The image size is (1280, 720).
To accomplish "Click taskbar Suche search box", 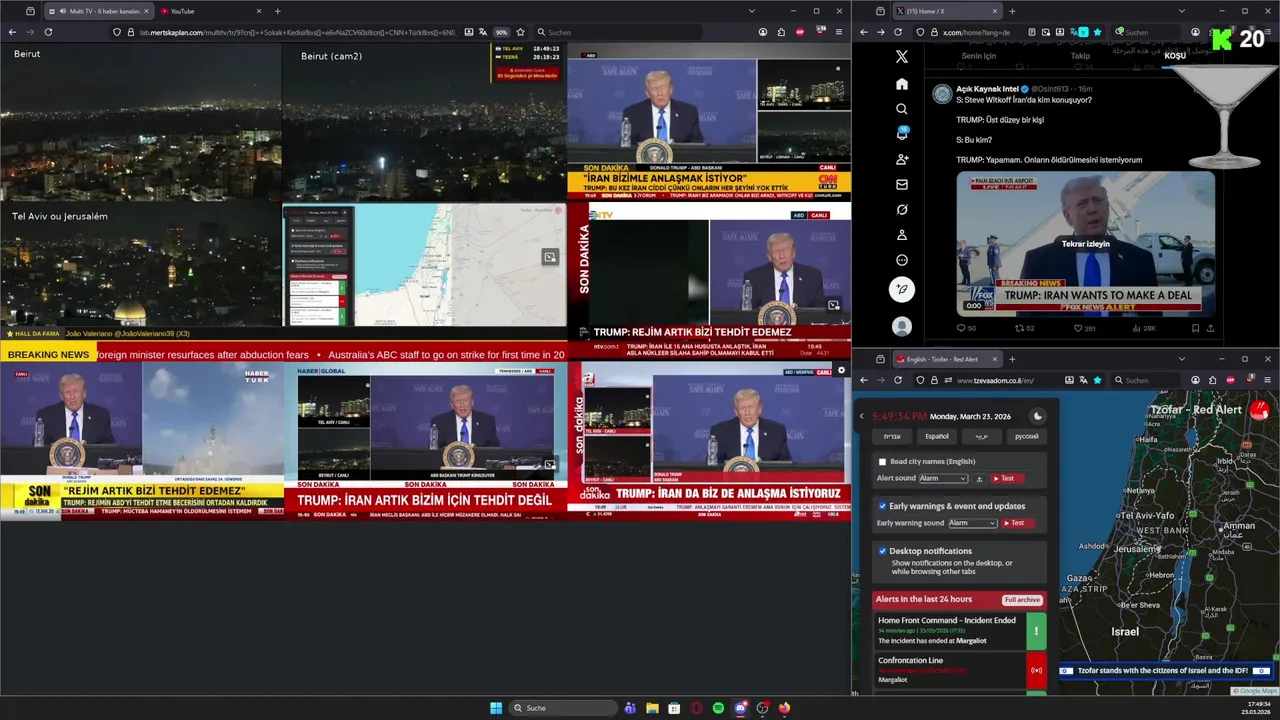I will [x=563, y=708].
